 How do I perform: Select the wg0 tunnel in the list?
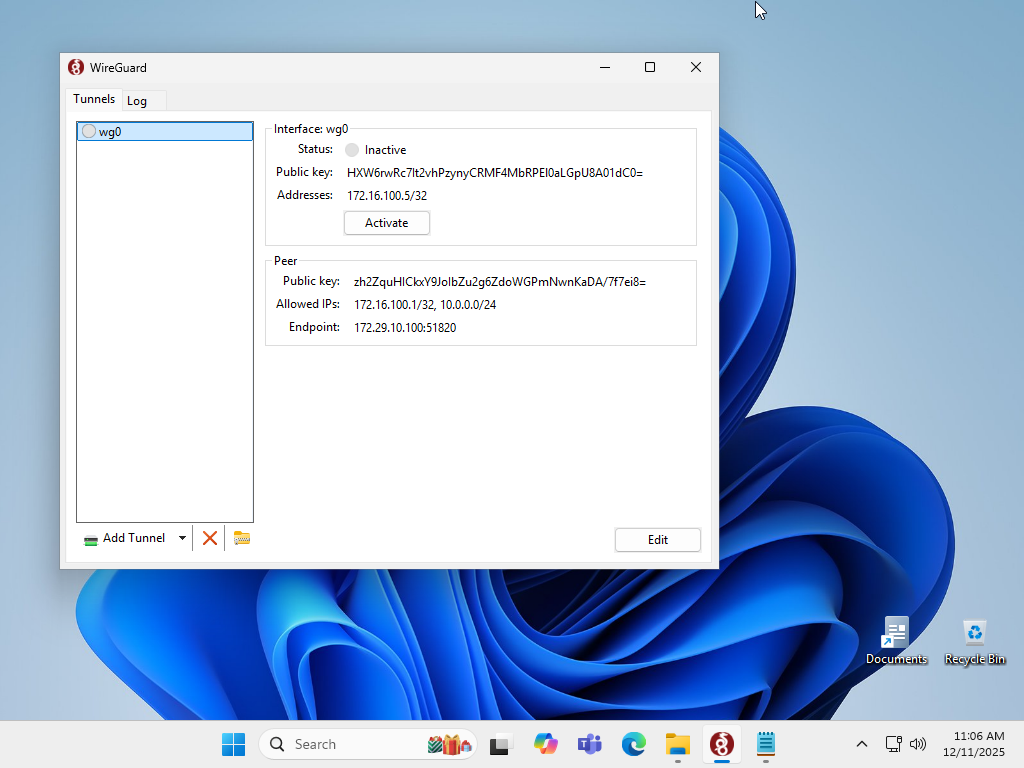(x=165, y=131)
